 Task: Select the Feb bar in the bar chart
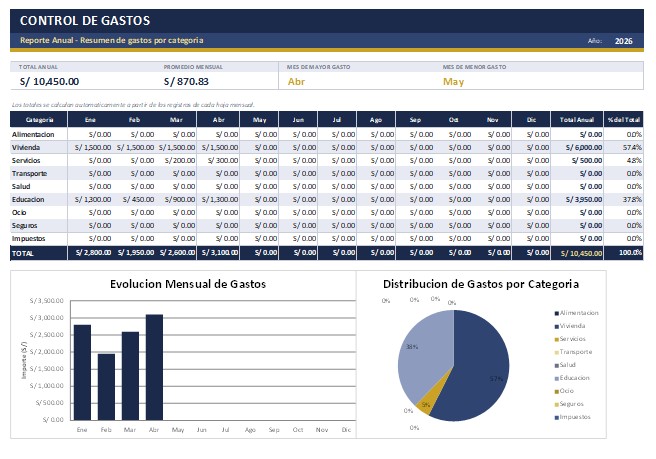point(106,387)
